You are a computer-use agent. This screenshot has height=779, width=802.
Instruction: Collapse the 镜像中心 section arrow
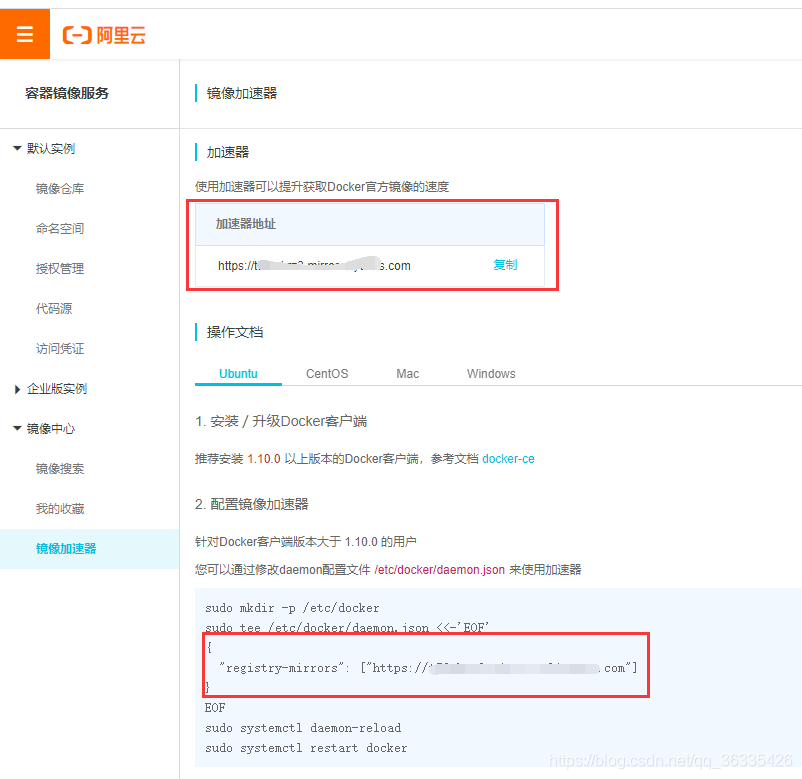pos(17,429)
